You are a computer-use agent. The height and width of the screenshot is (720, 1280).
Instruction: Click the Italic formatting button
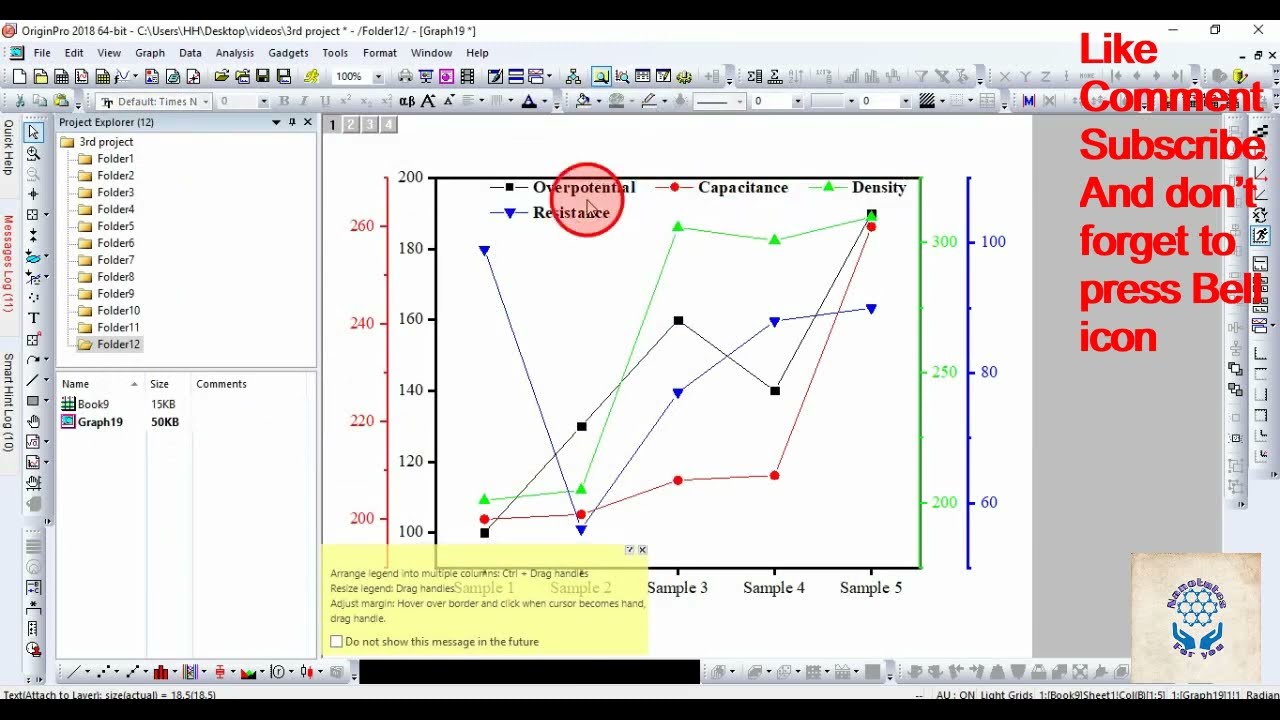pos(304,101)
